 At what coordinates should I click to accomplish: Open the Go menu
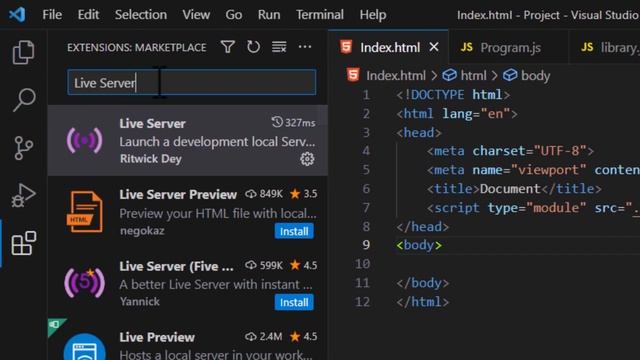[x=234, y=15]
